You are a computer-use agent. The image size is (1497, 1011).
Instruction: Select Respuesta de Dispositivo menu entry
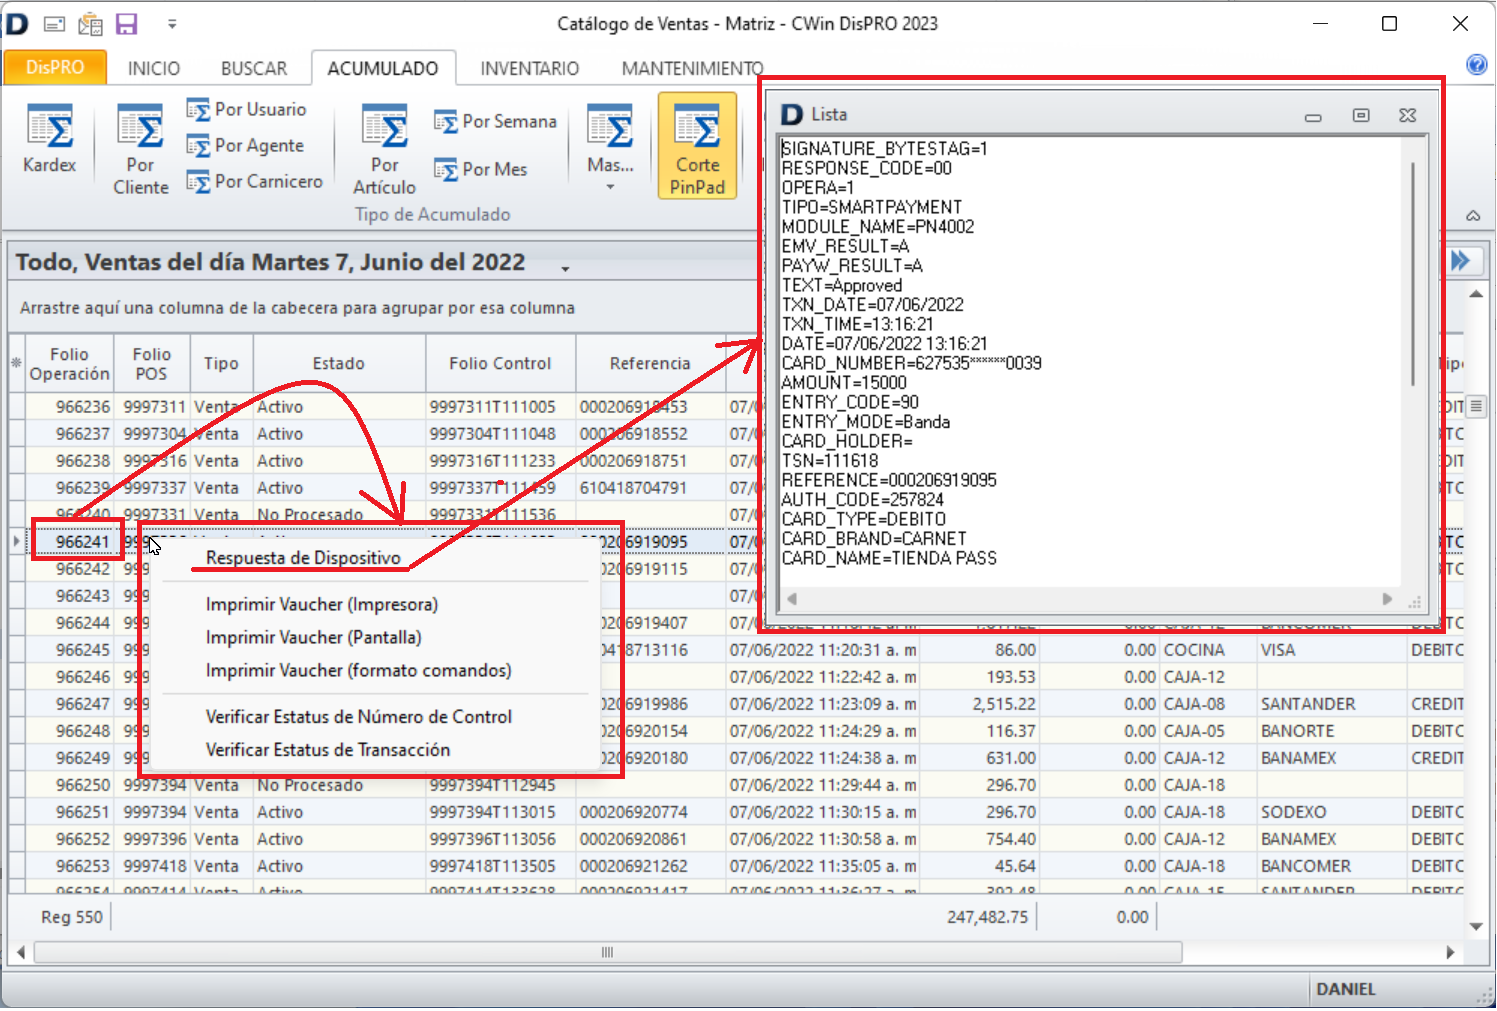[303, 558]
